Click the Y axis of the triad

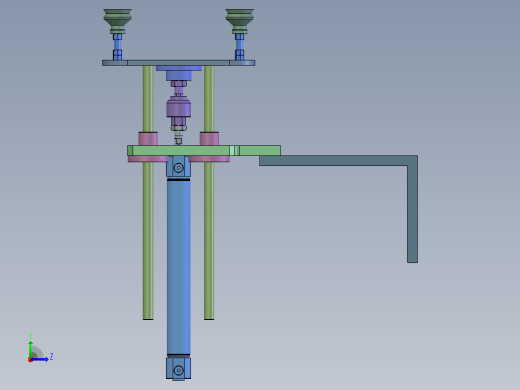click(30, 348)
